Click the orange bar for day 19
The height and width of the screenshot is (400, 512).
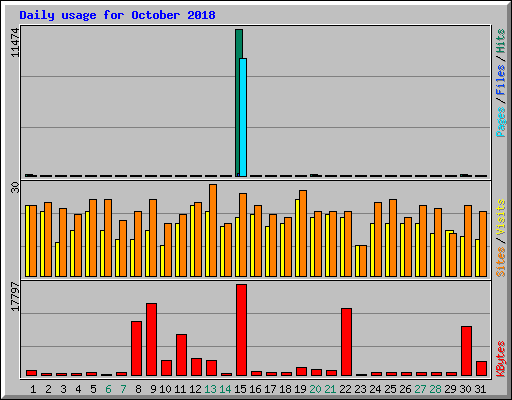coord(303,233)
